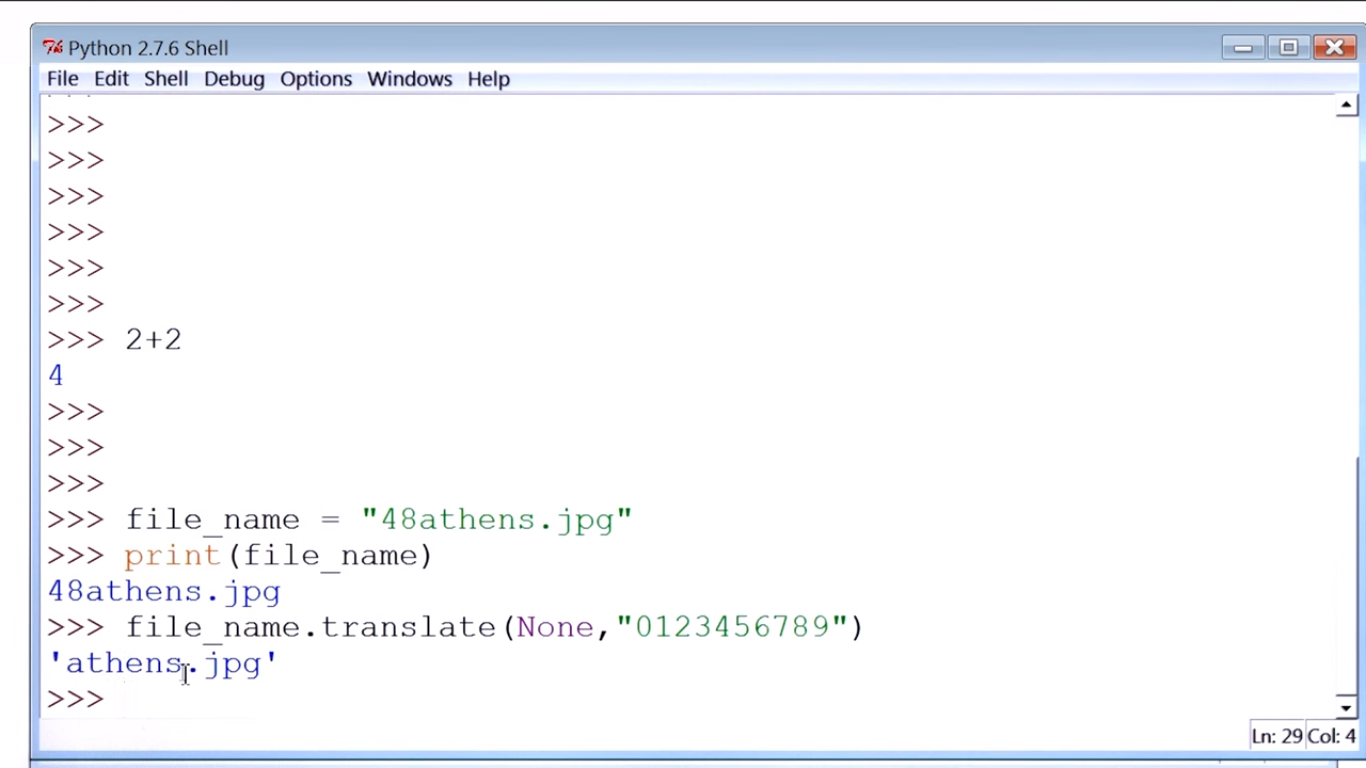The width and height of the screenshot is (1366, 768).
Task: Click the Python 2.7.6 Shell title text
Action: (148, 48)
